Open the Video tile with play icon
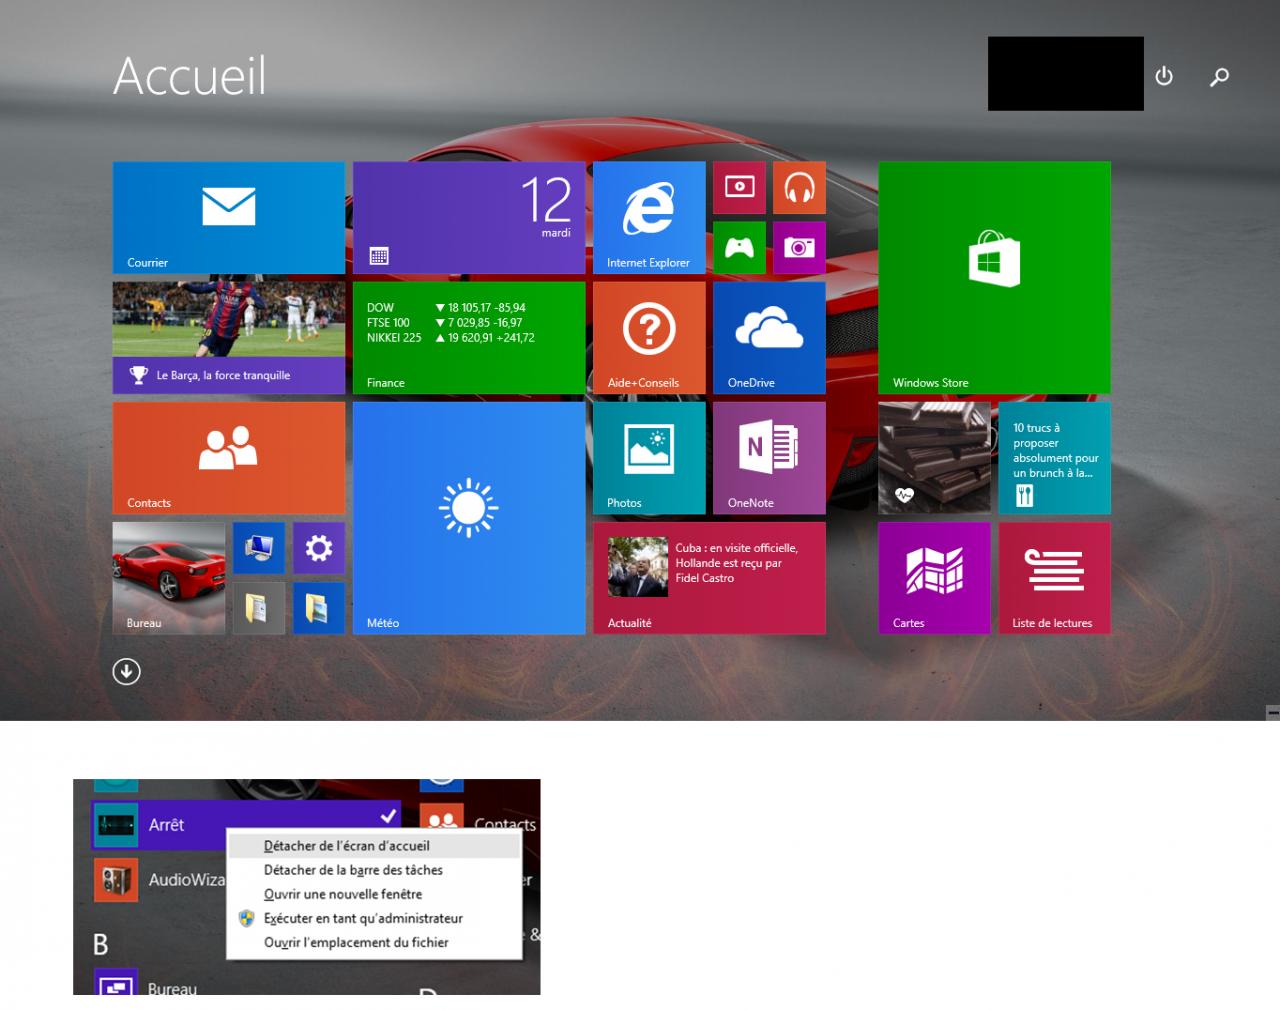The height and width of the screenshot is (1010, 1280). (739, 188)
